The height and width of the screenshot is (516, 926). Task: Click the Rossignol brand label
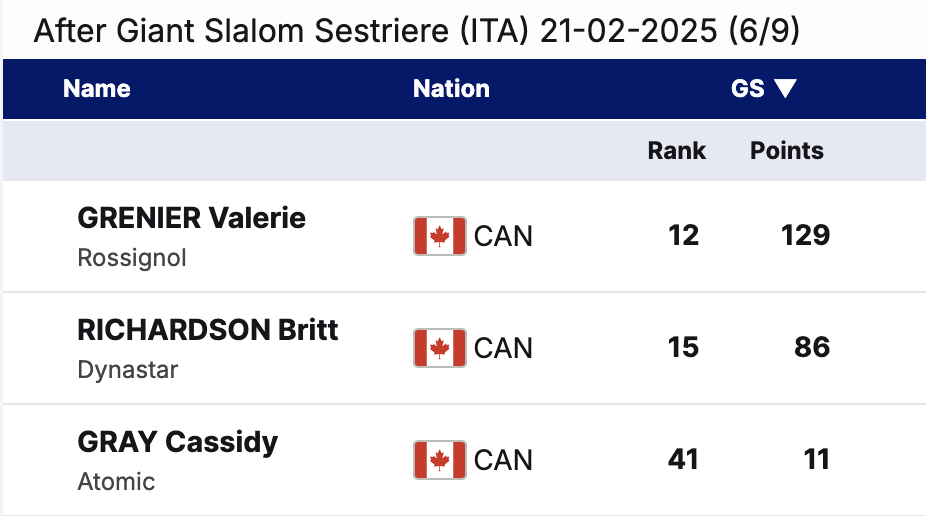pyautogui.click(x=132, y=258)
